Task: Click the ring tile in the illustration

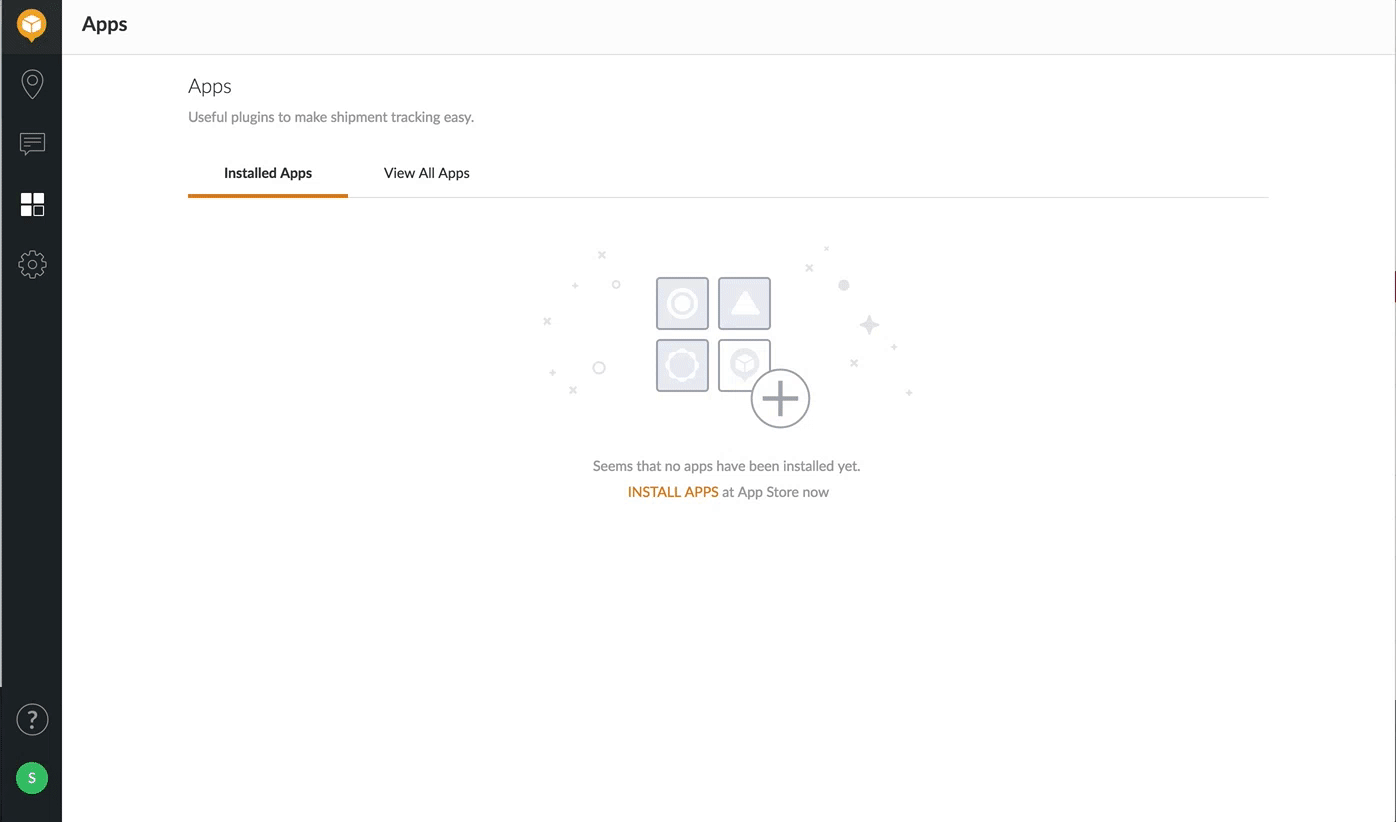Action: coord(682,303)
